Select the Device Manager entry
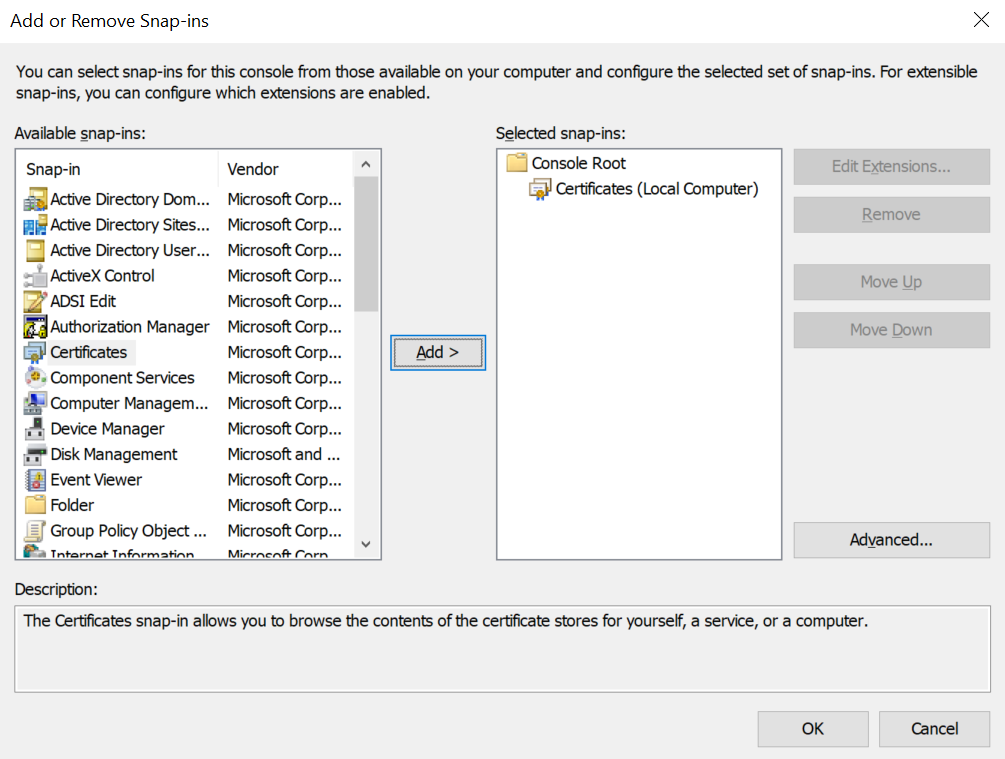This screenshot has width=1005, height=759. [x=108, y=429]
